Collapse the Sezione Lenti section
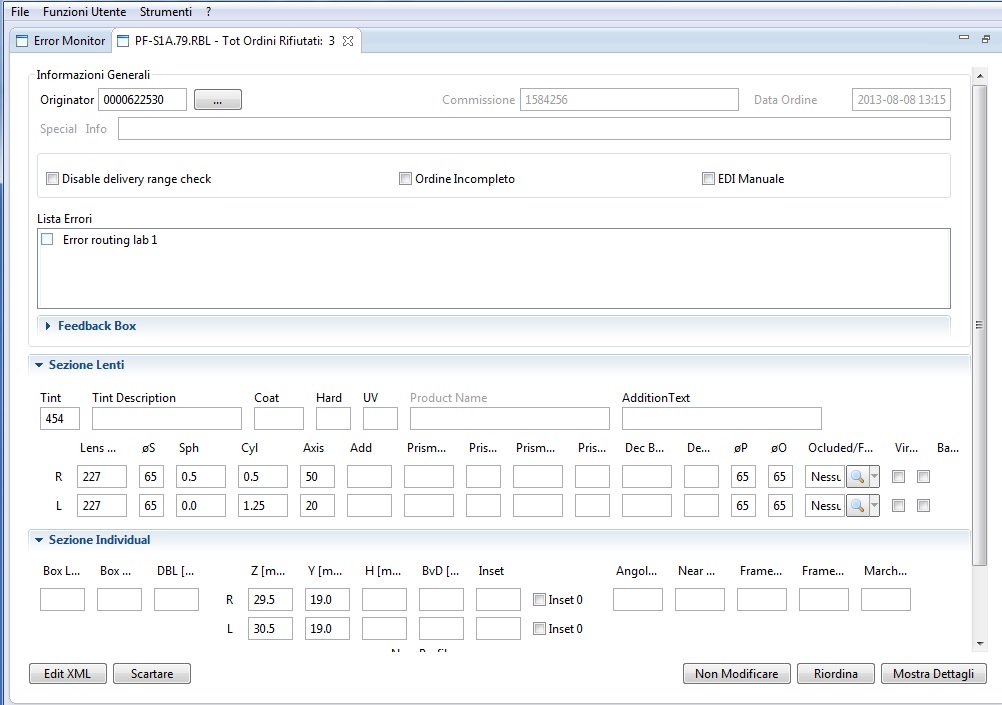Viewport: 1002px width, 705px height. (x=39, y=365)
